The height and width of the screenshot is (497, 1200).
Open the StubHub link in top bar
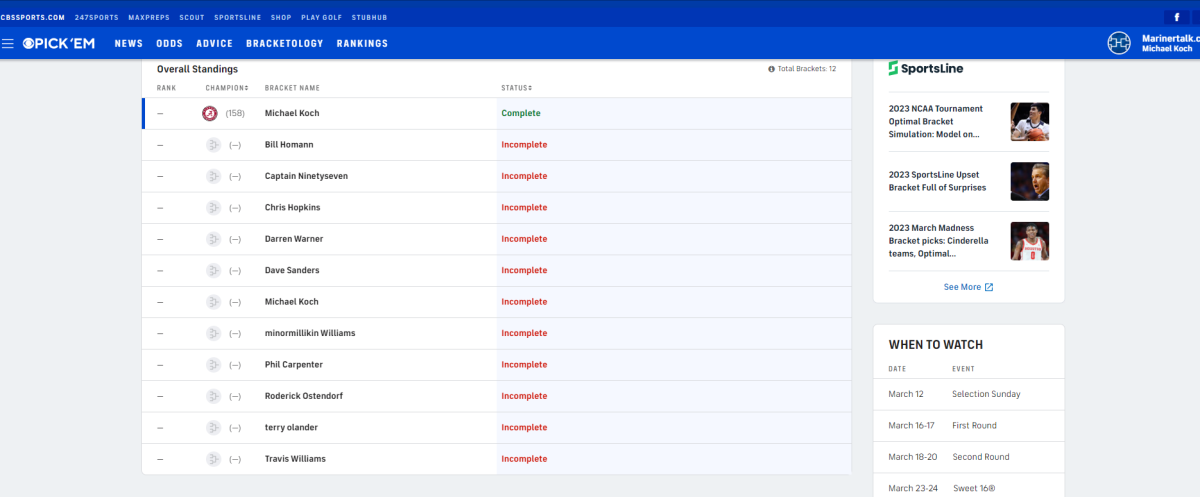tap(369, 18)
